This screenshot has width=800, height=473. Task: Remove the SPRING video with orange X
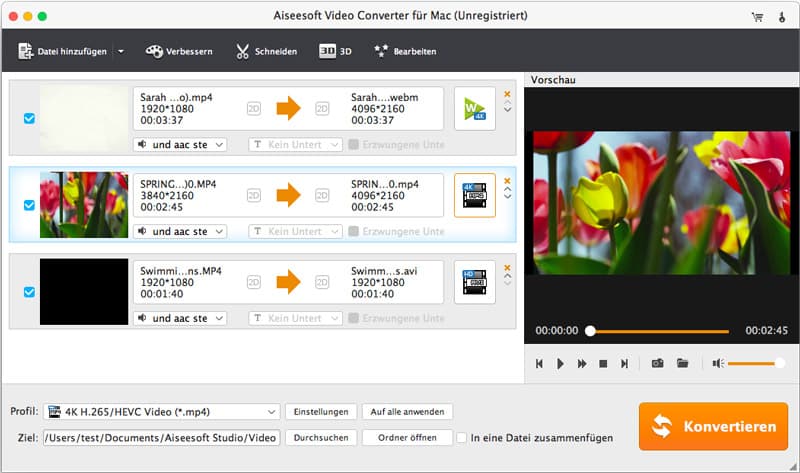pyautogui.click(x=507, y=181)
